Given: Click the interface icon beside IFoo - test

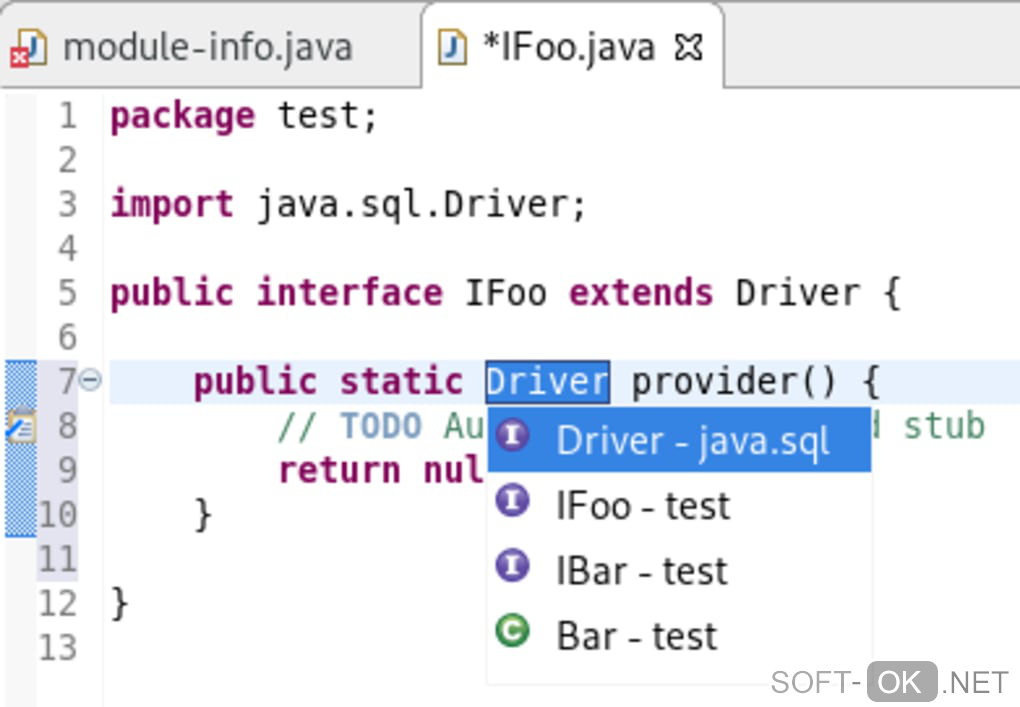Looking at the screenshot, I should [x=513, y=501].
